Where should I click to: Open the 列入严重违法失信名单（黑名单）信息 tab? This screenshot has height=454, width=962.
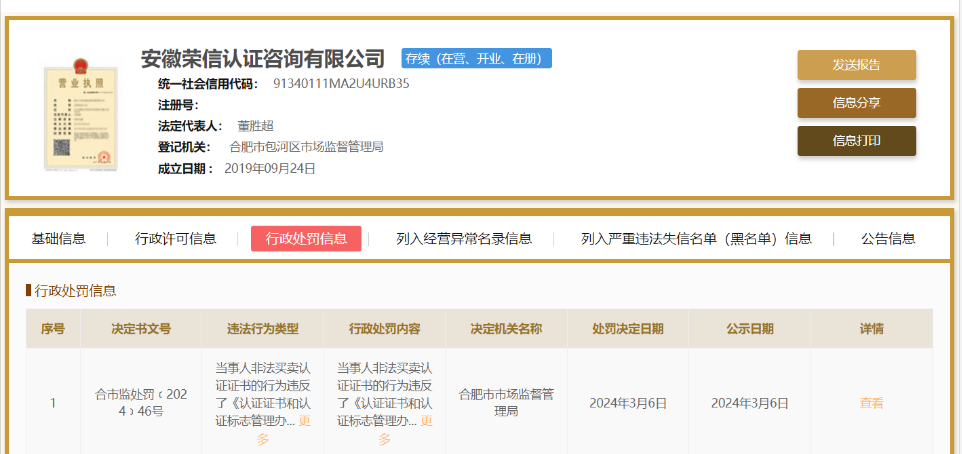tap(696, 239)
